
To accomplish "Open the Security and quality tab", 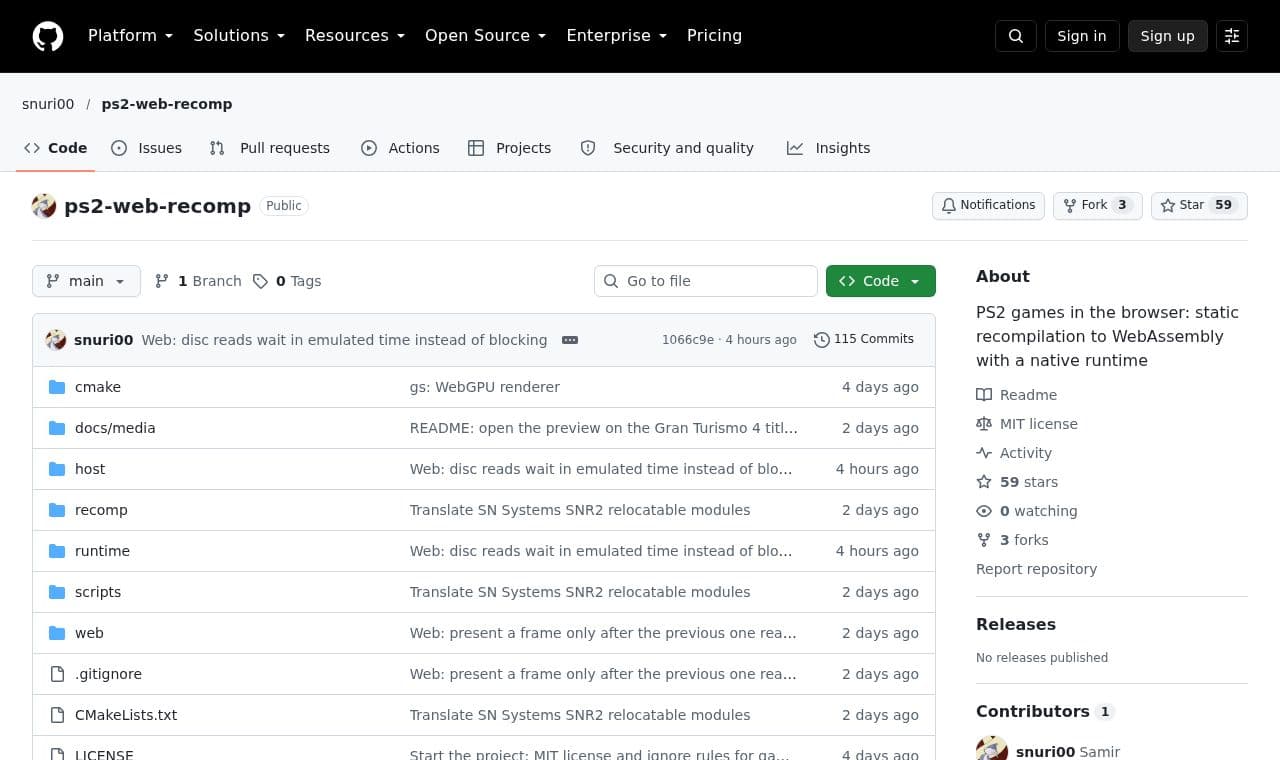I will [667, 148].
